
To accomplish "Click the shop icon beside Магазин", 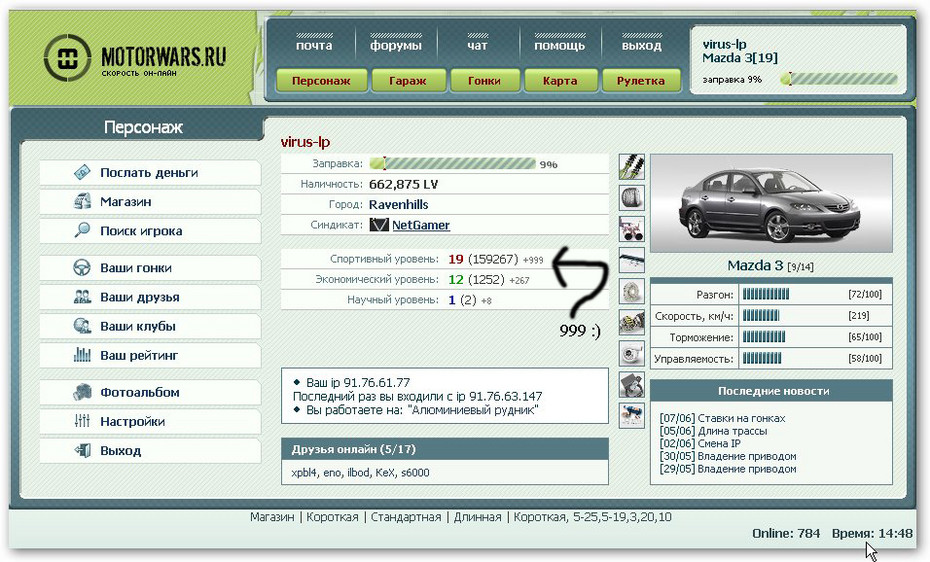I will pyautogui.click(x=82, y=202).
